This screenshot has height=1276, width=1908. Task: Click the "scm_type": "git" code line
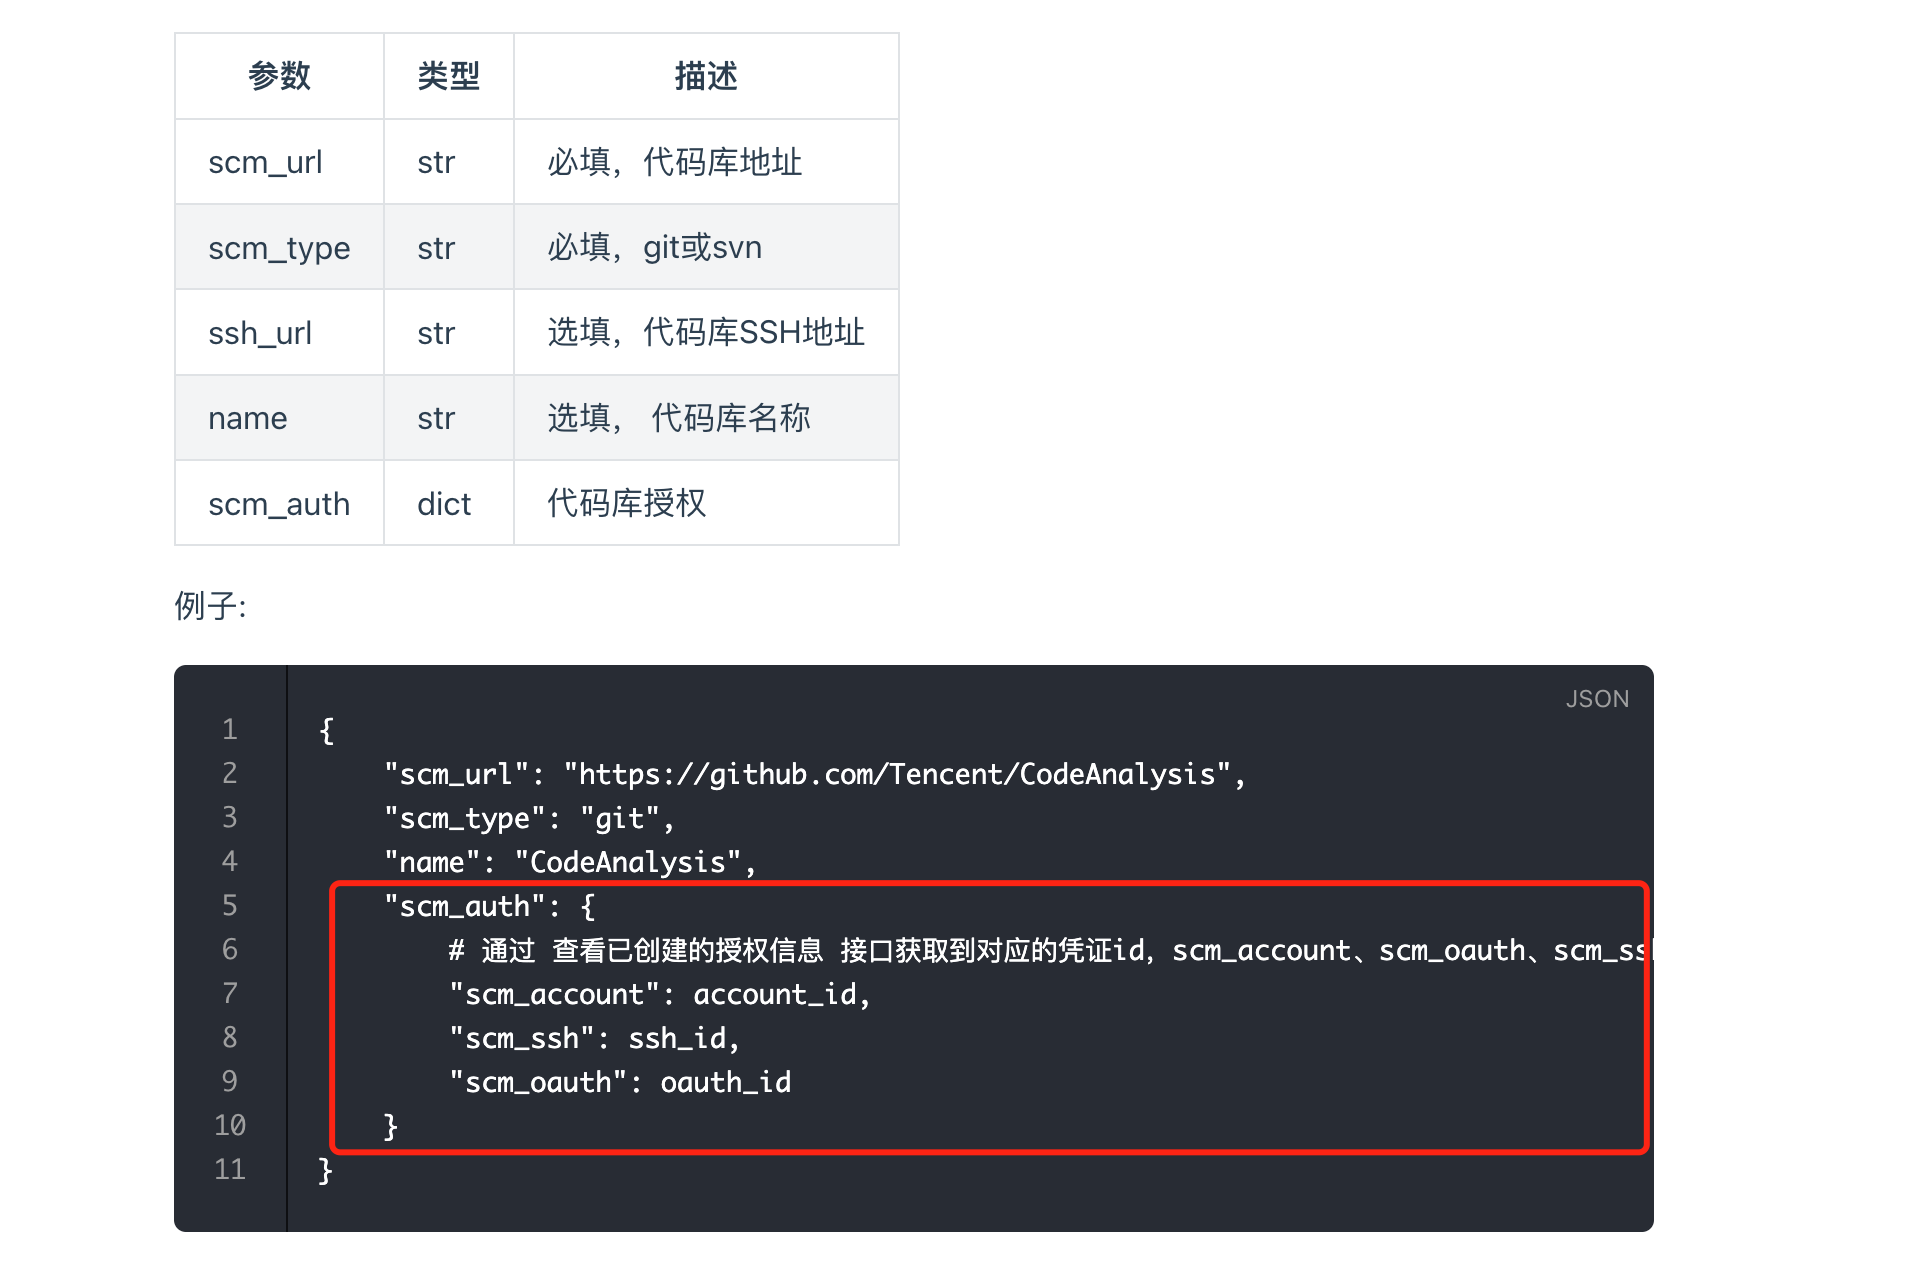[x=529, y=818]
